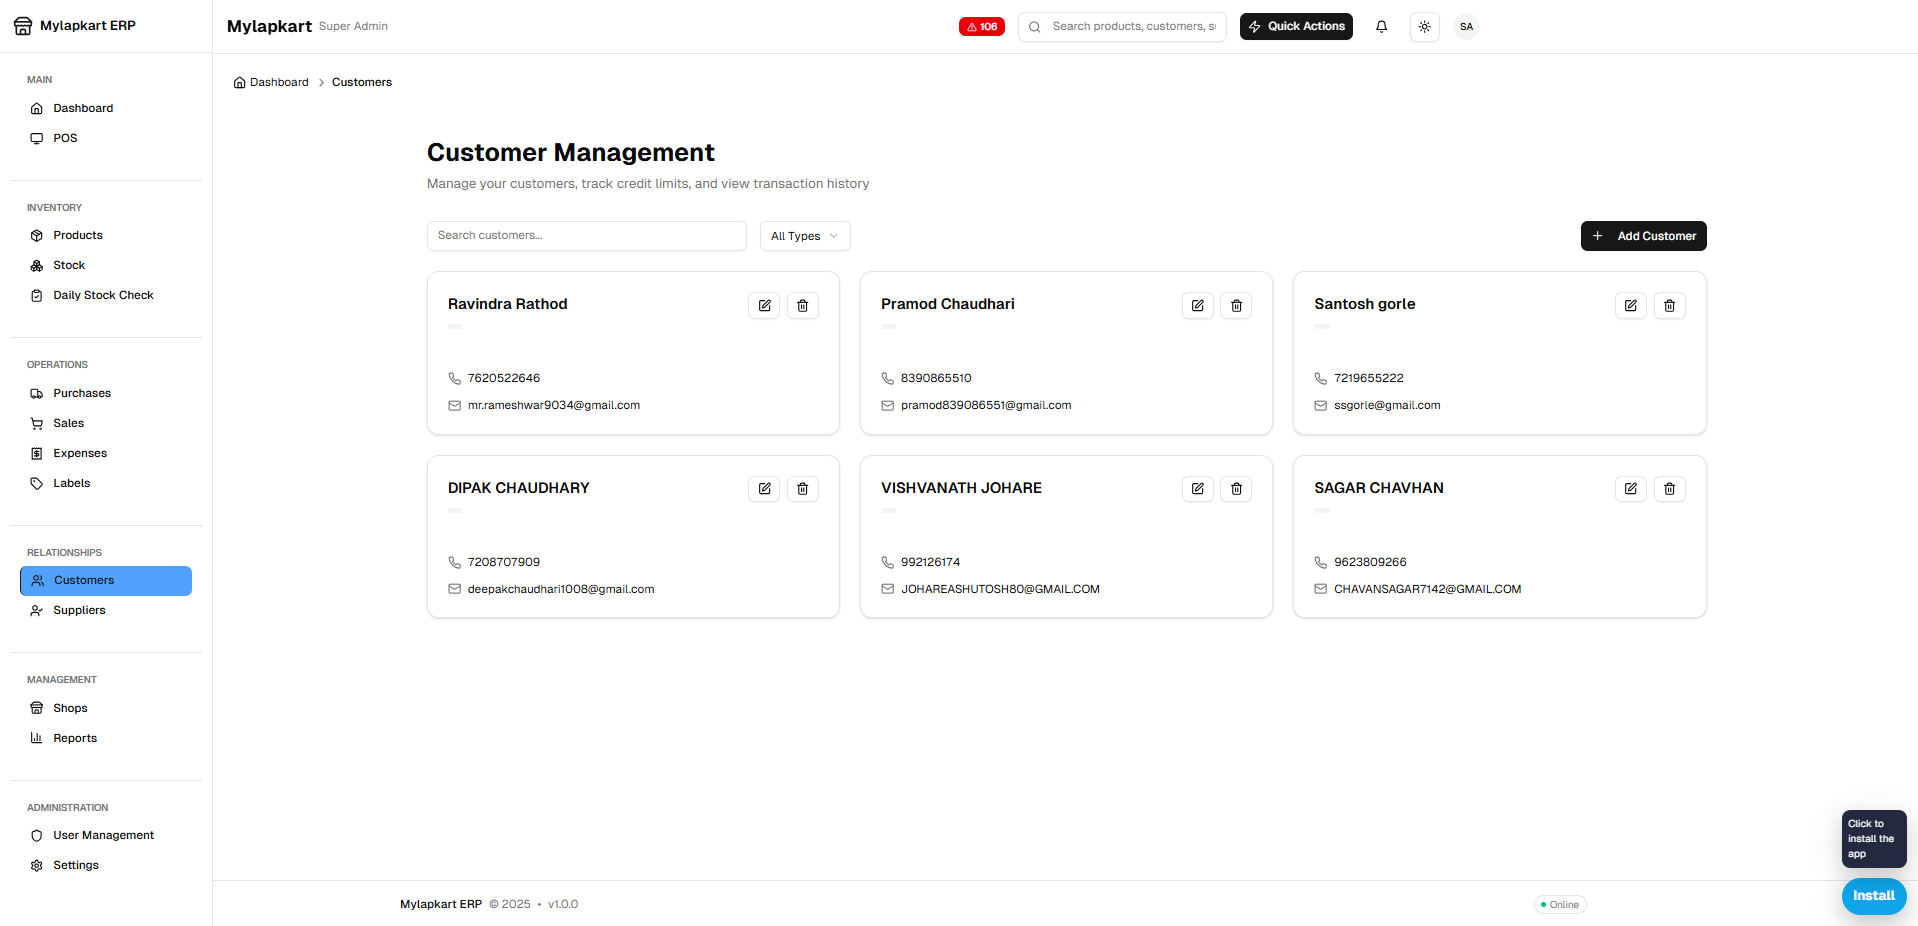Select the Daily Stock Check sidebar icon
The height and width of the screenshot is (926, 1918).
pyautogui.click(x=36, y=295)
